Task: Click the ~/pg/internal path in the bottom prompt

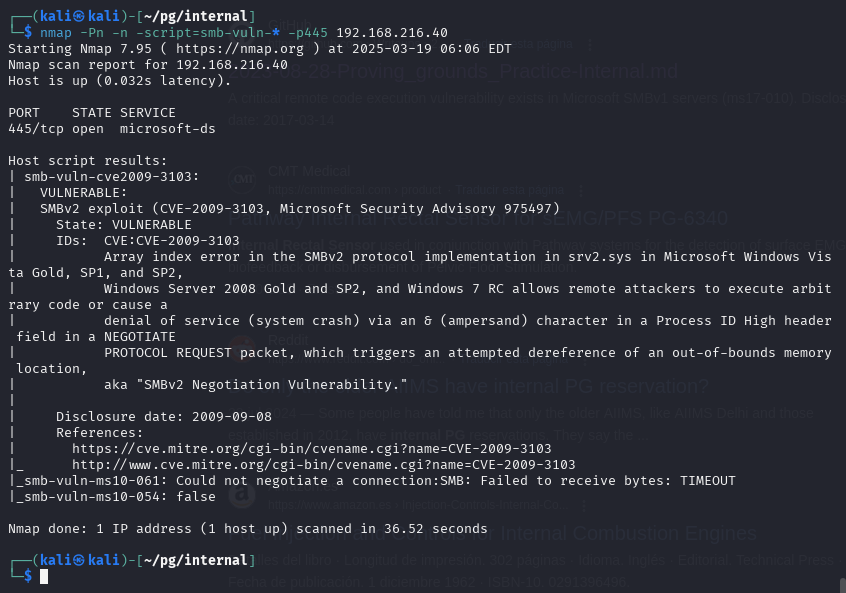Action: (x=196, y=561)
